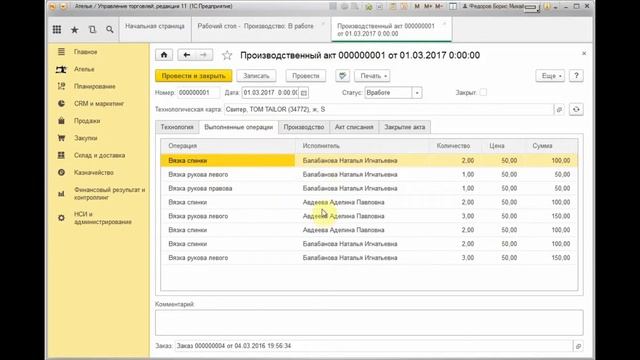
Task: Open help with the question mark button
Action: point(576,76)
